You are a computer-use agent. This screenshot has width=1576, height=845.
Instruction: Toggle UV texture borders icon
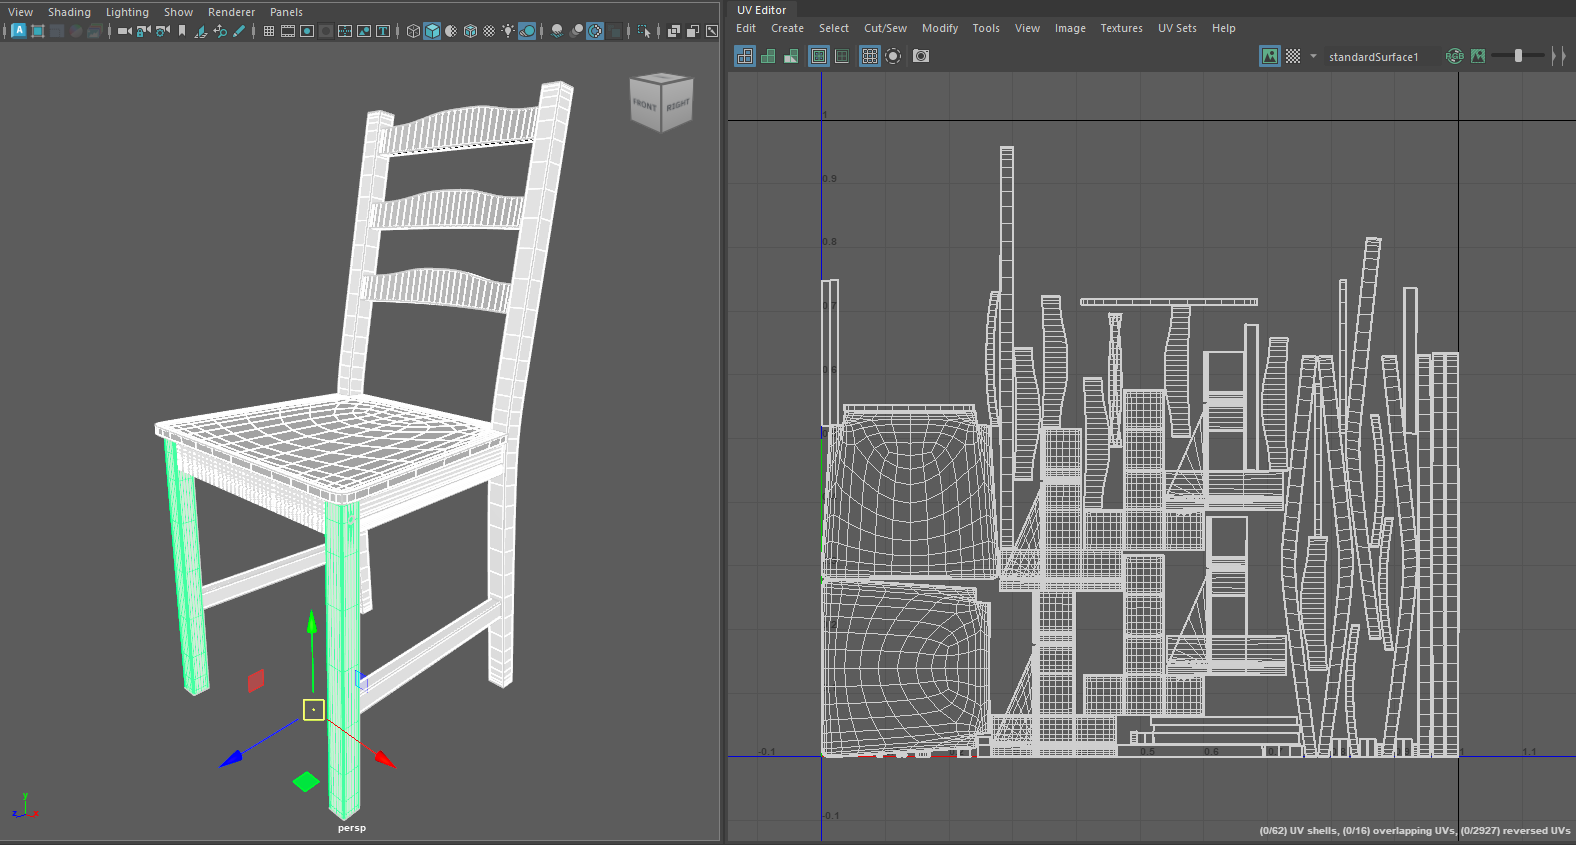coord(819,56)
